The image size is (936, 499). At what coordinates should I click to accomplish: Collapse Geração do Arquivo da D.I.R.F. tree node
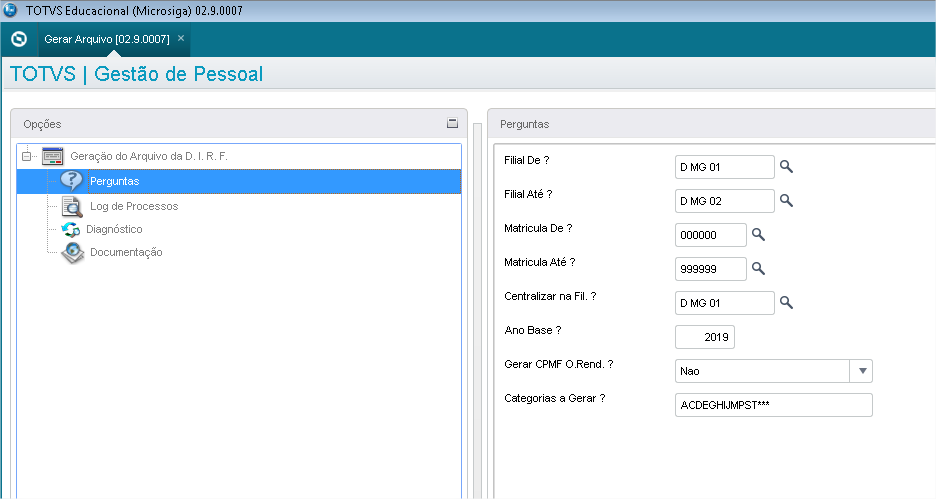pyautogui.click(x=26, y=156)
